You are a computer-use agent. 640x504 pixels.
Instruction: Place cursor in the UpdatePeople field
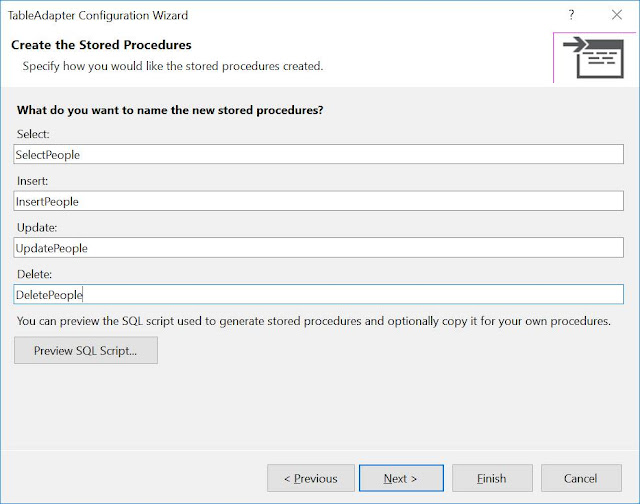[320, 247]
